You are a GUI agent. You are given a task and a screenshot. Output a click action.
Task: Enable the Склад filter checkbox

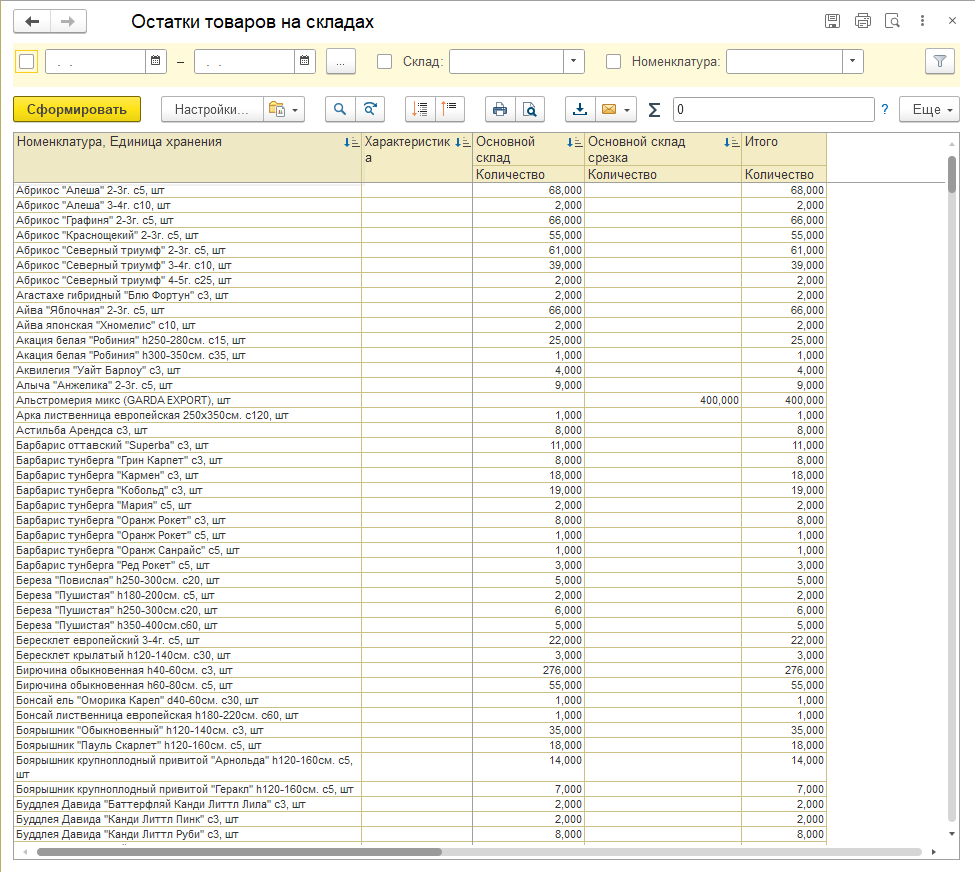[385, 62]
